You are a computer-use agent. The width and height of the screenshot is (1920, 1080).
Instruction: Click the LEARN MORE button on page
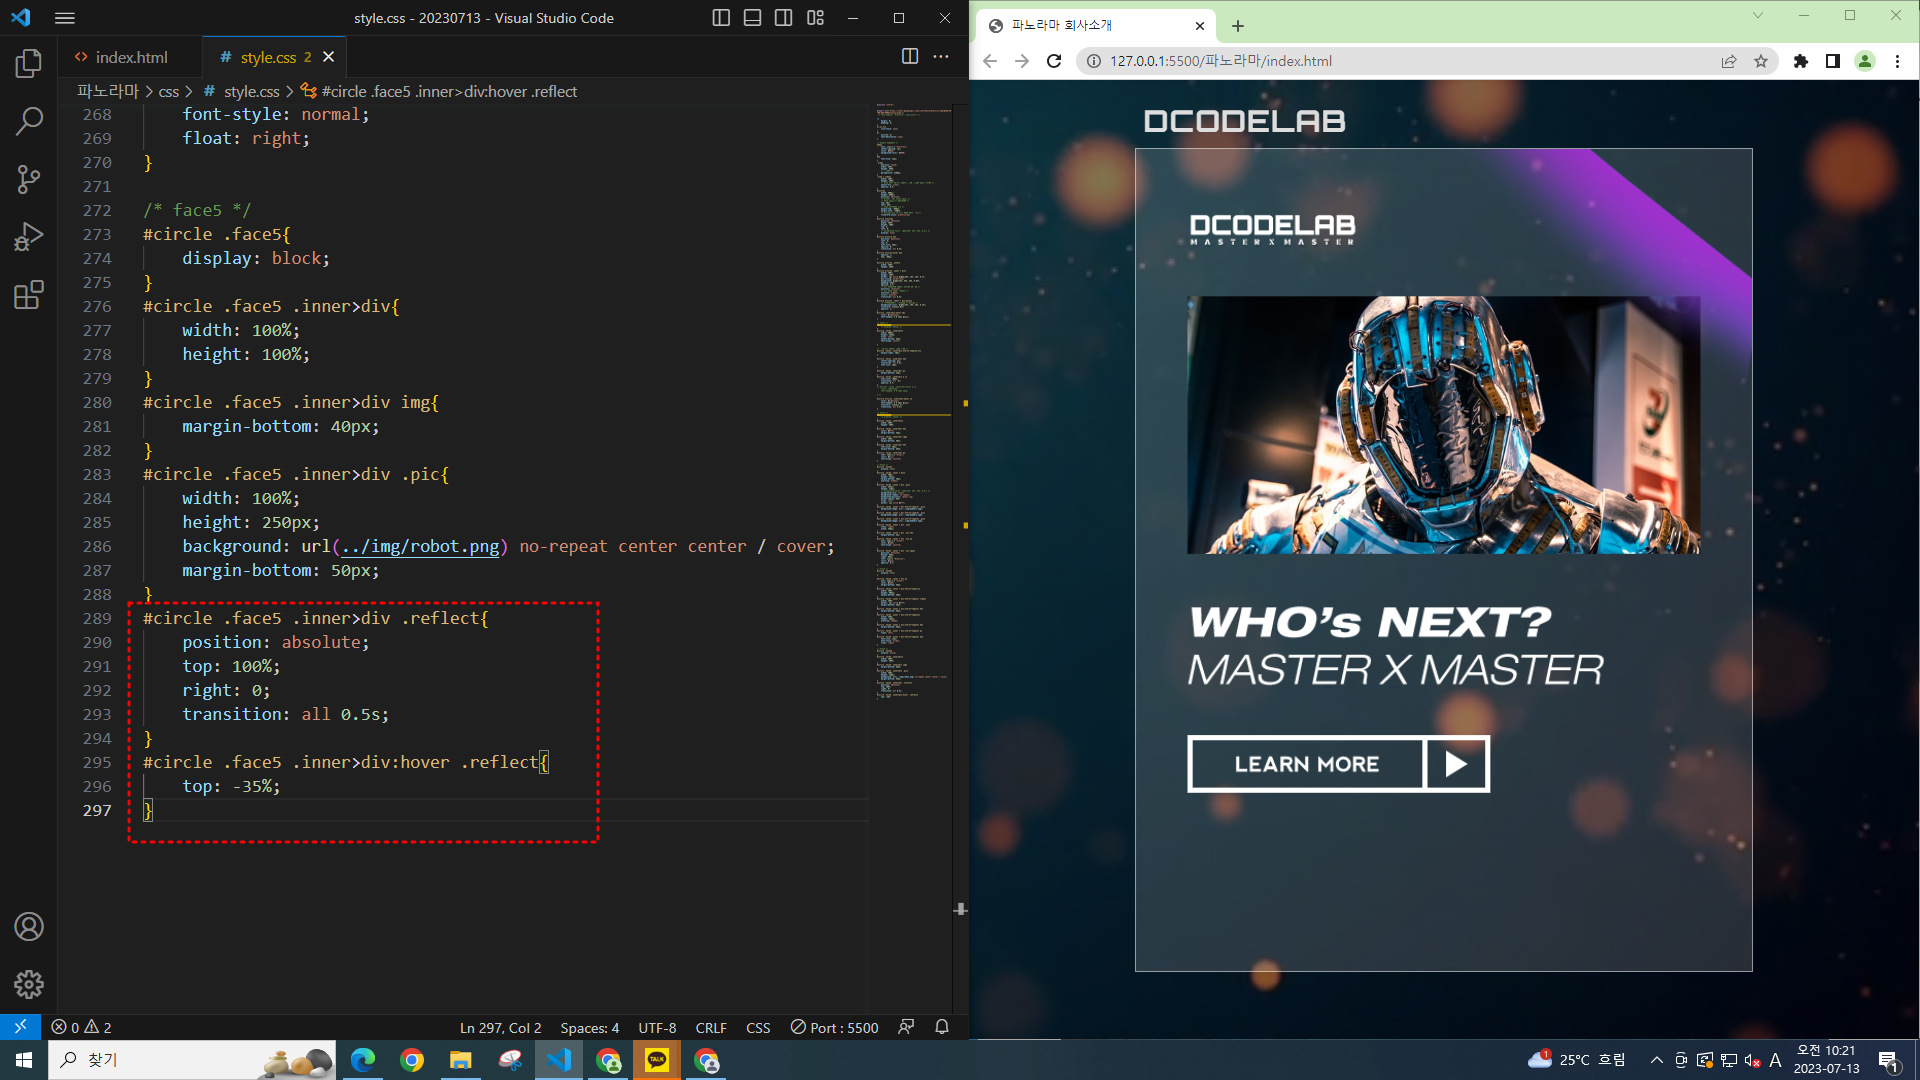coord(1306,764)
